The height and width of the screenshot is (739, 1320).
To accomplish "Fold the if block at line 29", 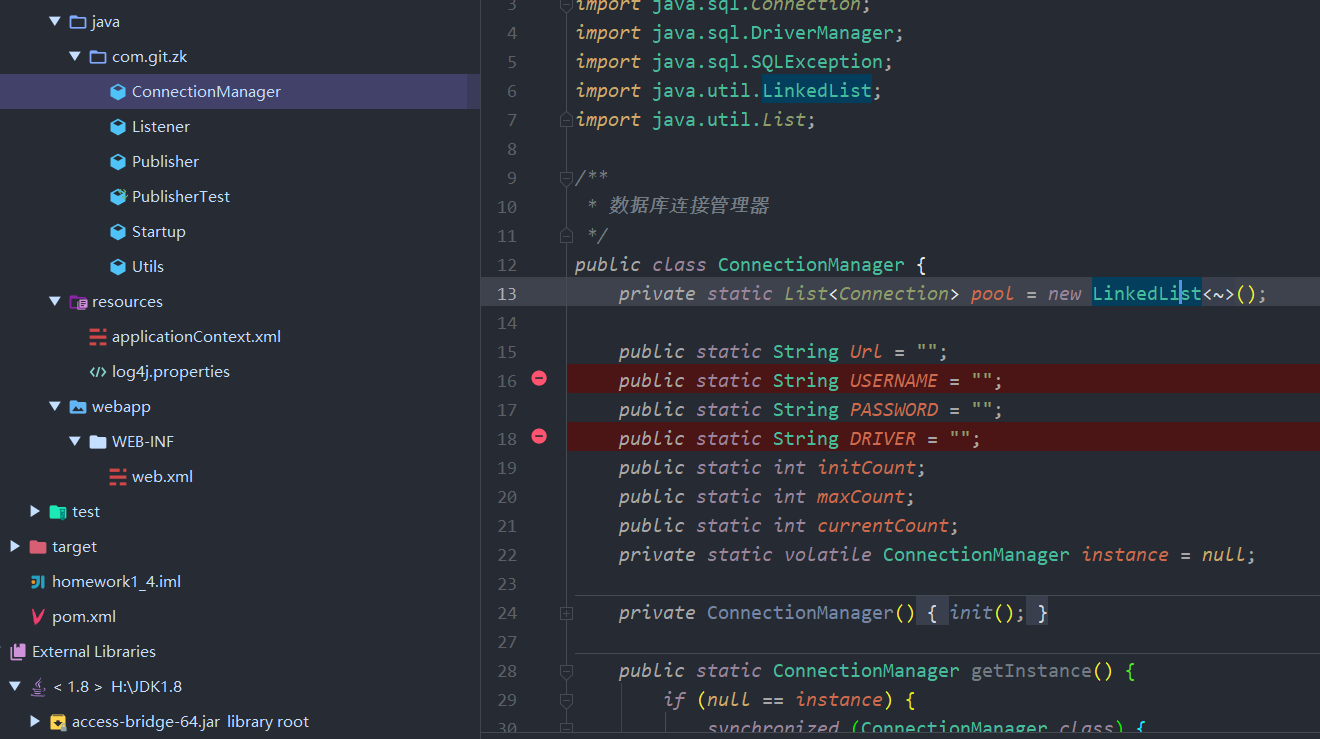I will coord(566,700).
